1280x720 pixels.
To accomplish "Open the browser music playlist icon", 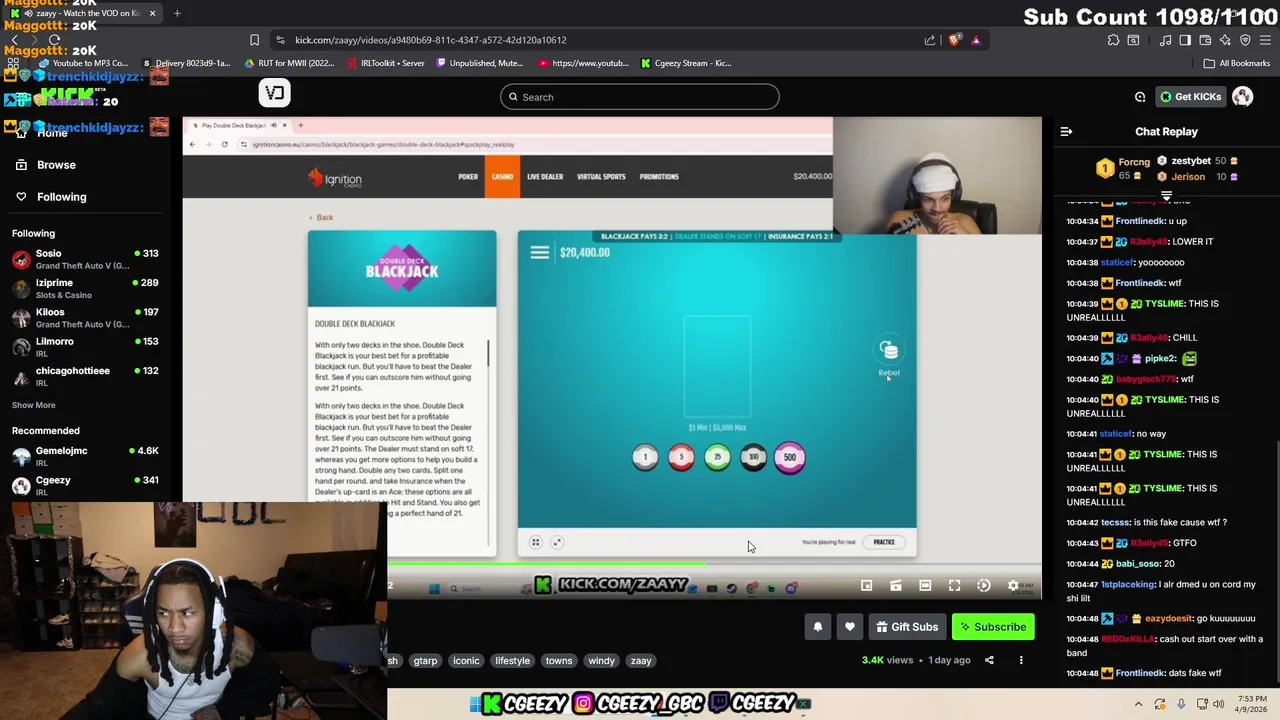I will (1165, 40).
